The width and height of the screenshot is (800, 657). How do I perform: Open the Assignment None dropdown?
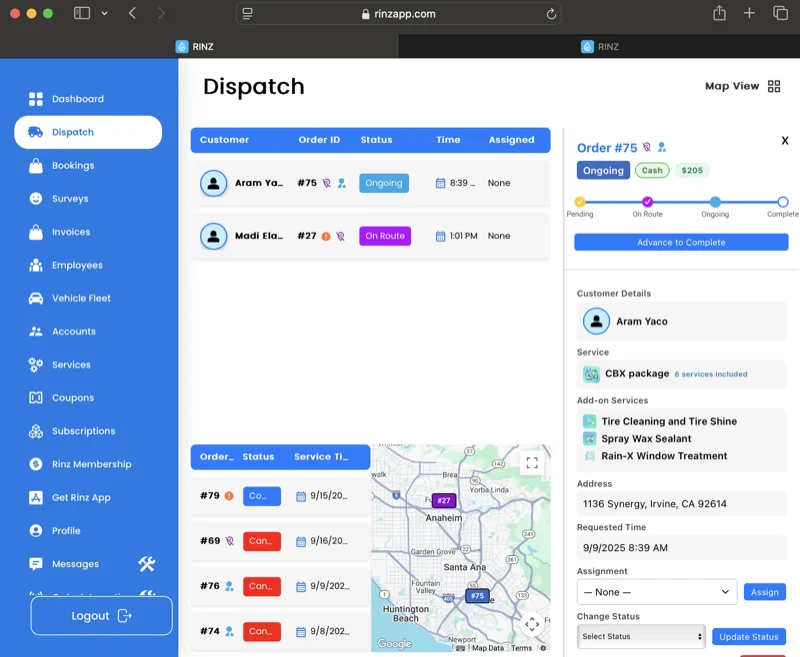[656, 592]
